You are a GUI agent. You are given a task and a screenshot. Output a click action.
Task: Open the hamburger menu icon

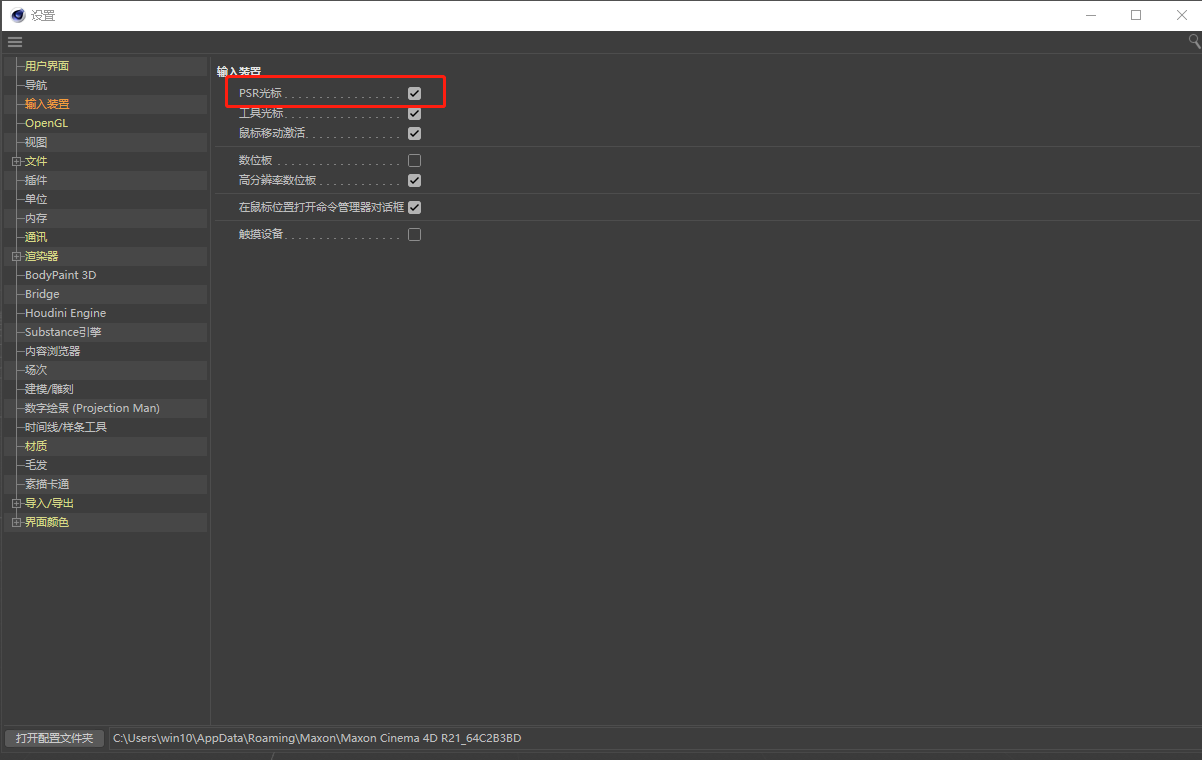[15, 42]
